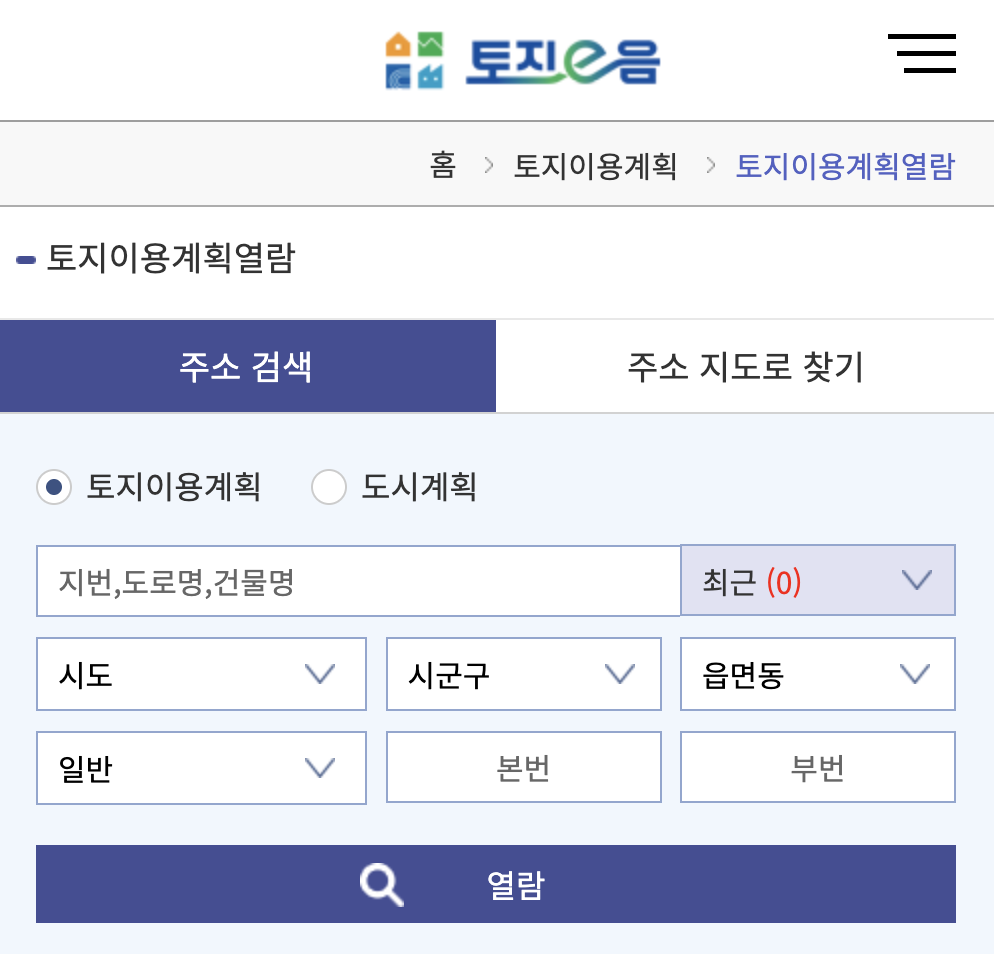Open the 시군구 district dropdown

(523, 674)
